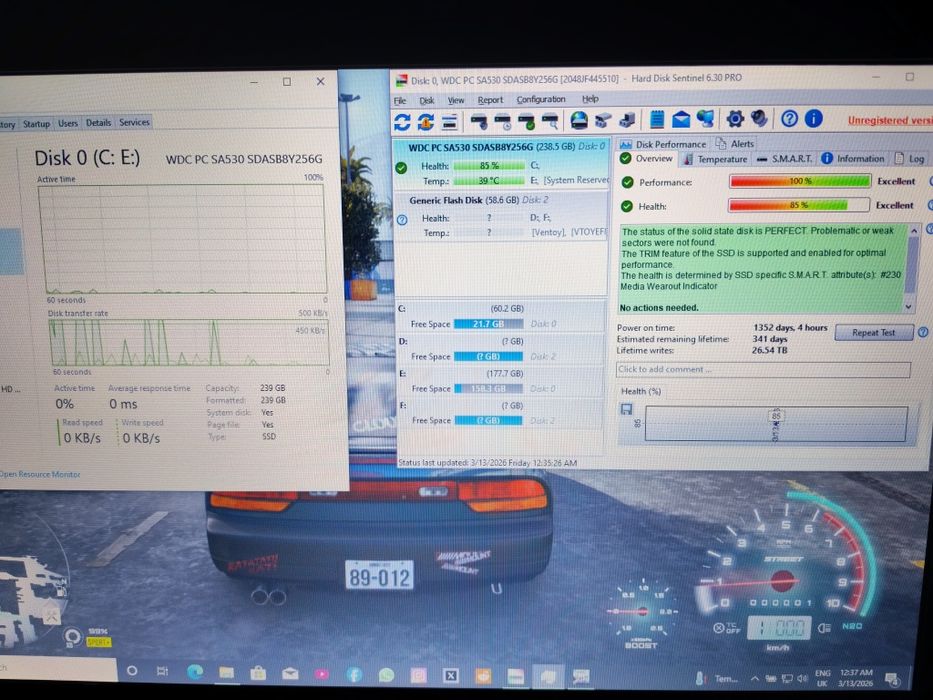Click the speaker sound toolbar icon
This screenshot has height=700, width=933.
click(759, 118)
